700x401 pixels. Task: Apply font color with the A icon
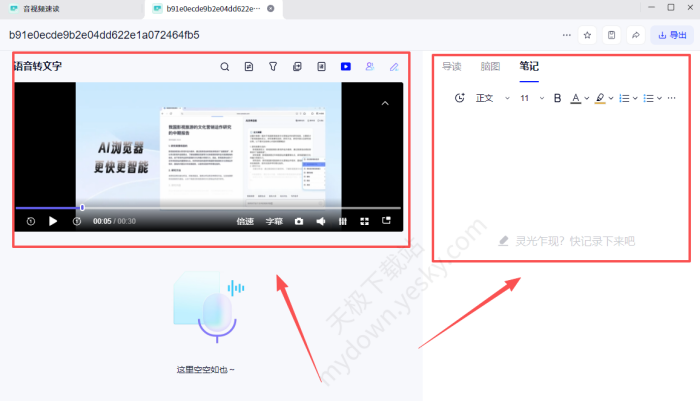(576, 98)
